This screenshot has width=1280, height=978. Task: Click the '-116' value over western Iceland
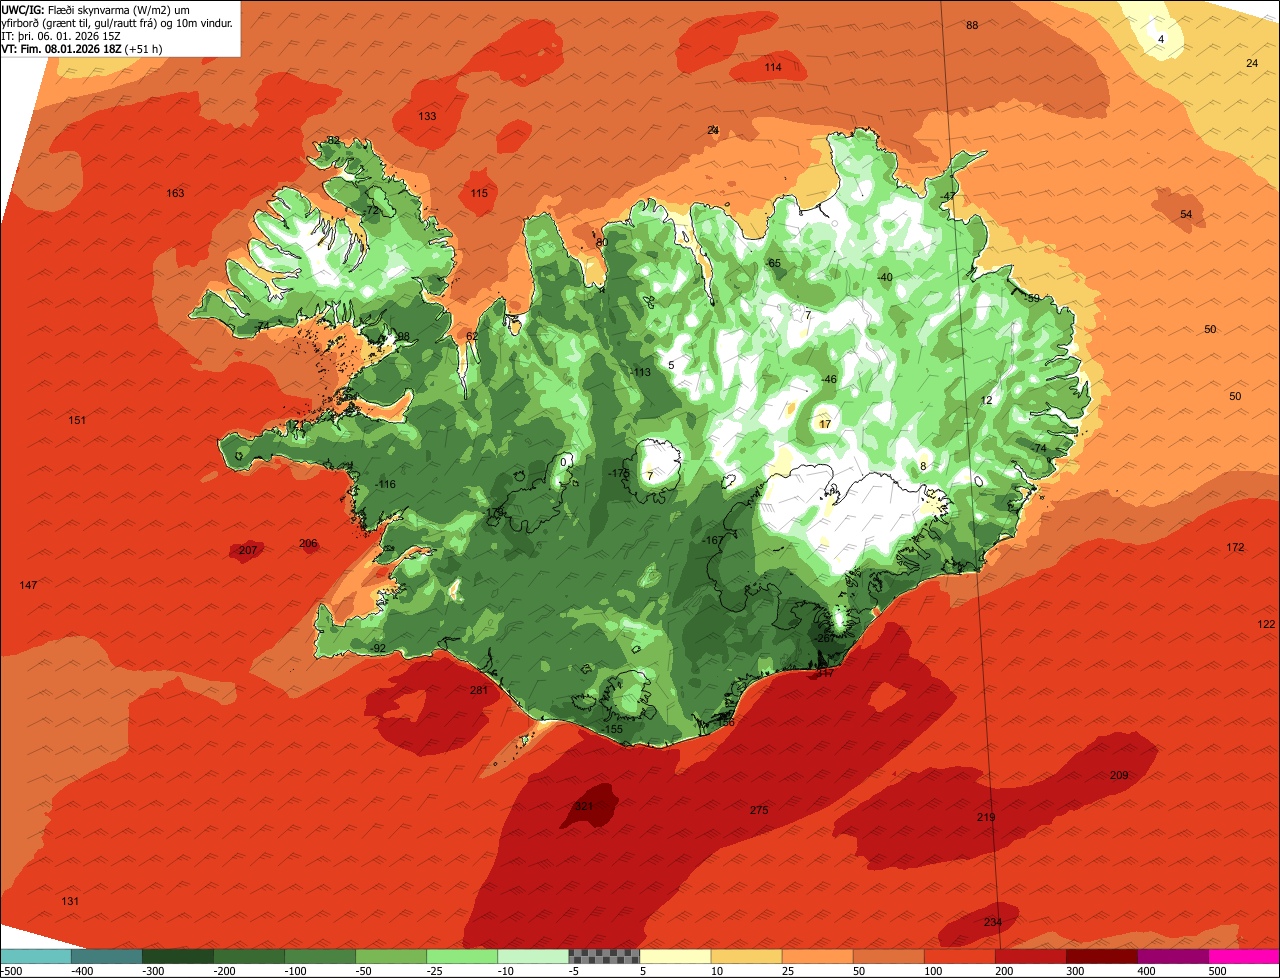[384, 484]
